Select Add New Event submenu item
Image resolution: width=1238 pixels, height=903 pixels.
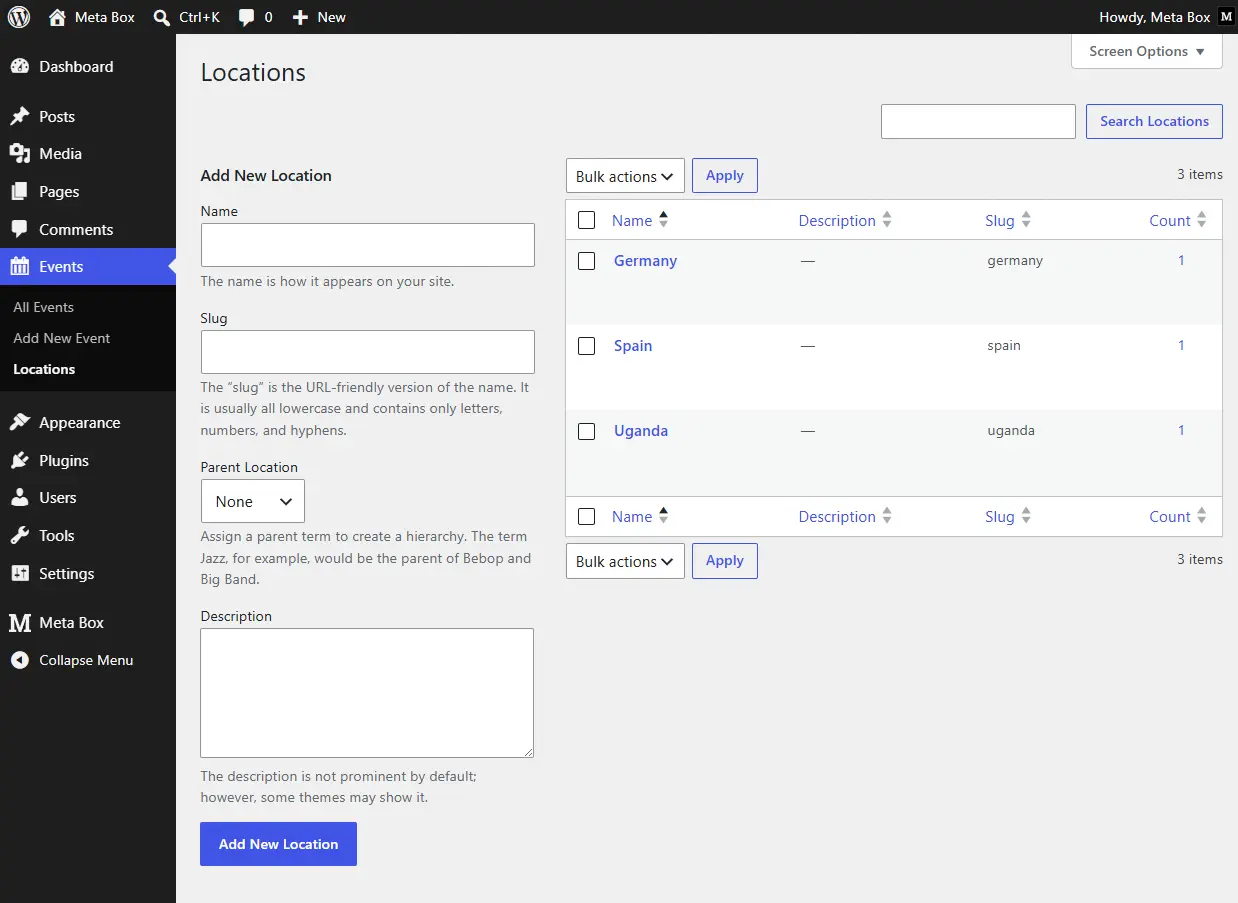[62, 338]
